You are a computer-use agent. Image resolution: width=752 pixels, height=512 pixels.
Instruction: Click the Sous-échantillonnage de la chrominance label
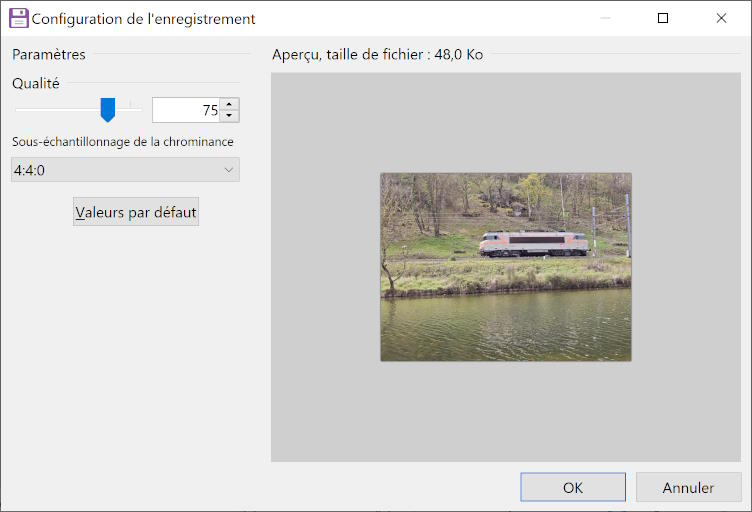click(x=123, y=142)
